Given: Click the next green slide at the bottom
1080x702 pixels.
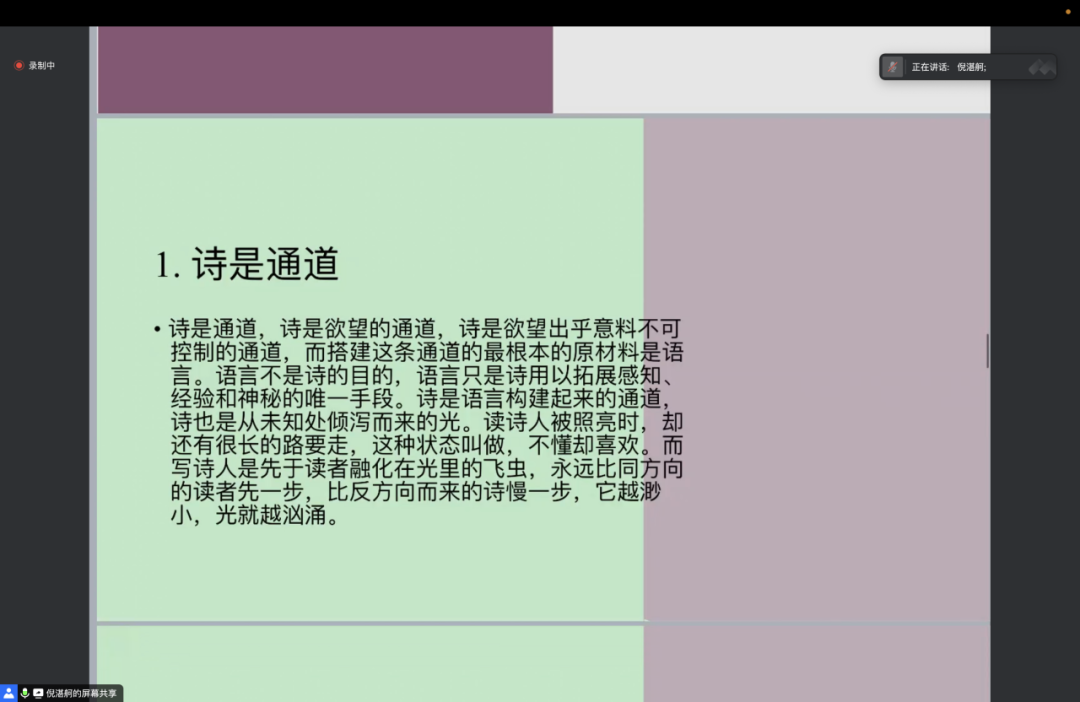Looking at the screenshot, I should (x=370, y=664).
